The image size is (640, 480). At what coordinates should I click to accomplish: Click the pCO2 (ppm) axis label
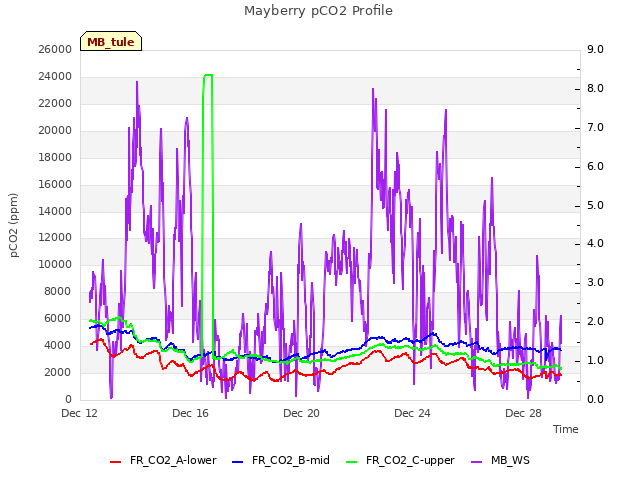point(14,225)
